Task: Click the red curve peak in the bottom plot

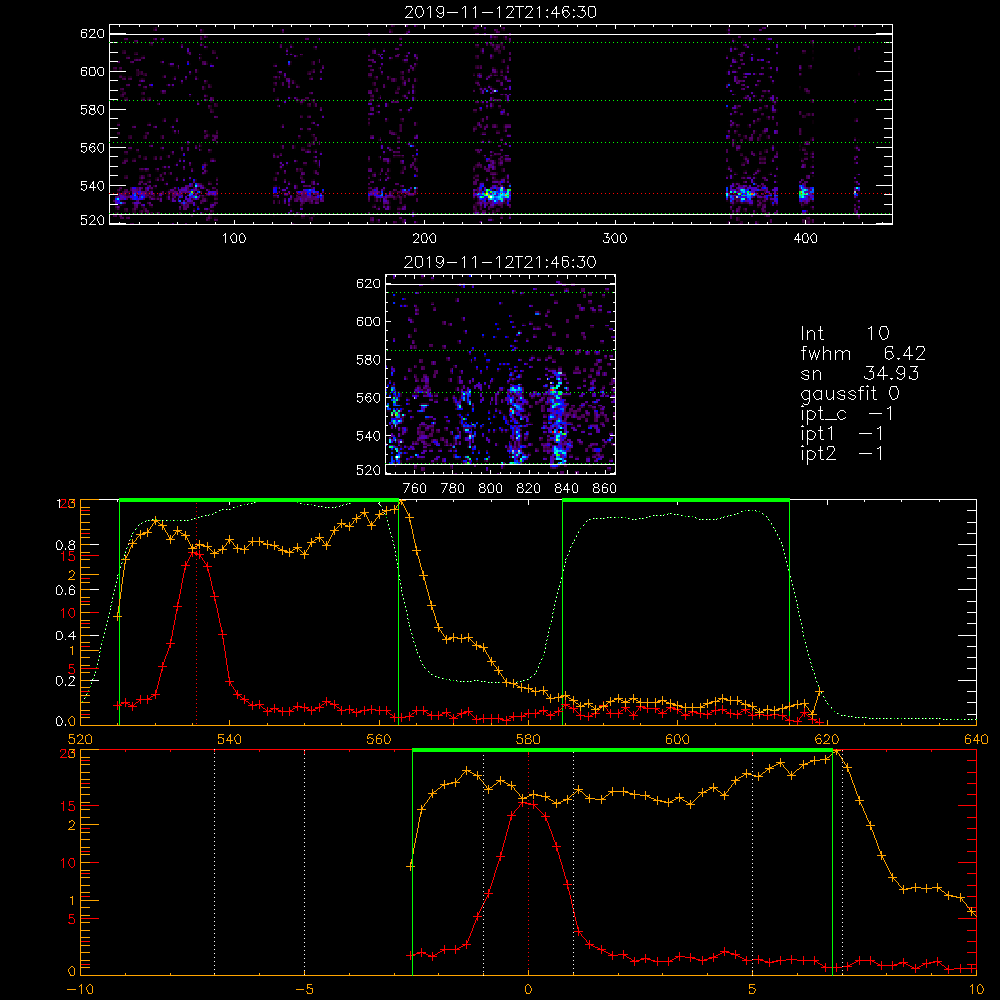Action: (524, 802)
